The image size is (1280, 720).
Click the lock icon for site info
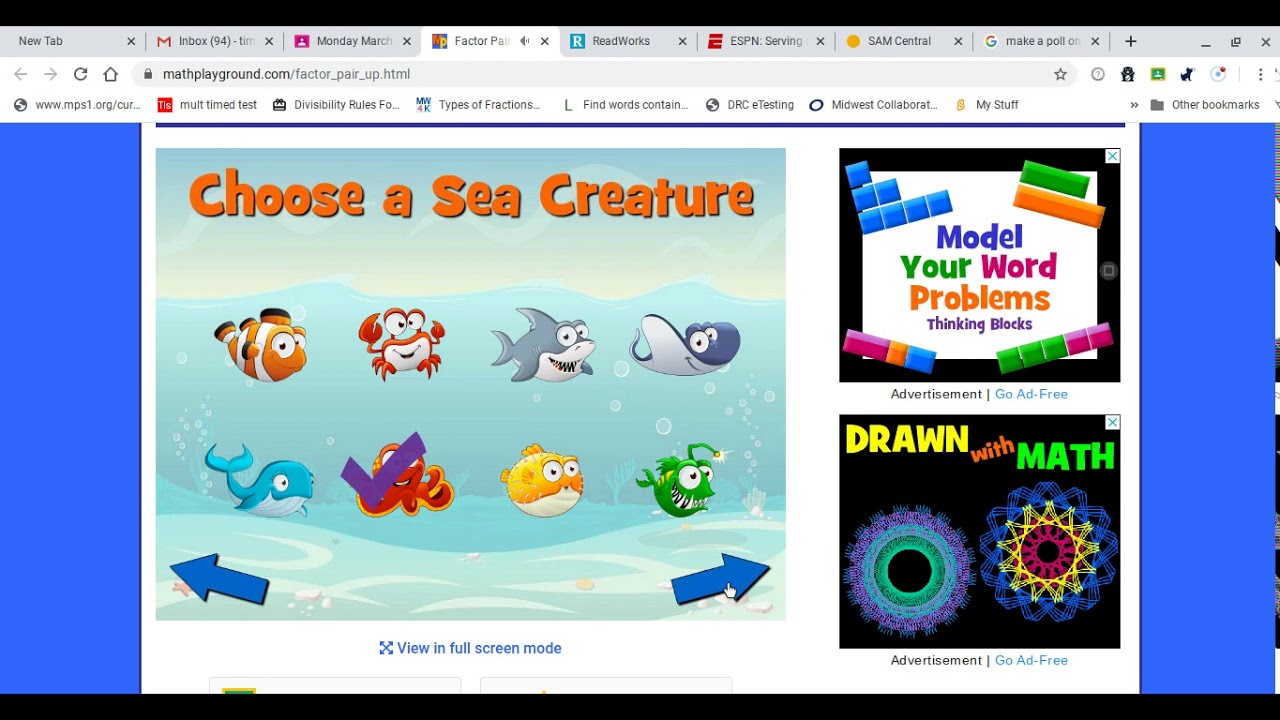[148, 74]
